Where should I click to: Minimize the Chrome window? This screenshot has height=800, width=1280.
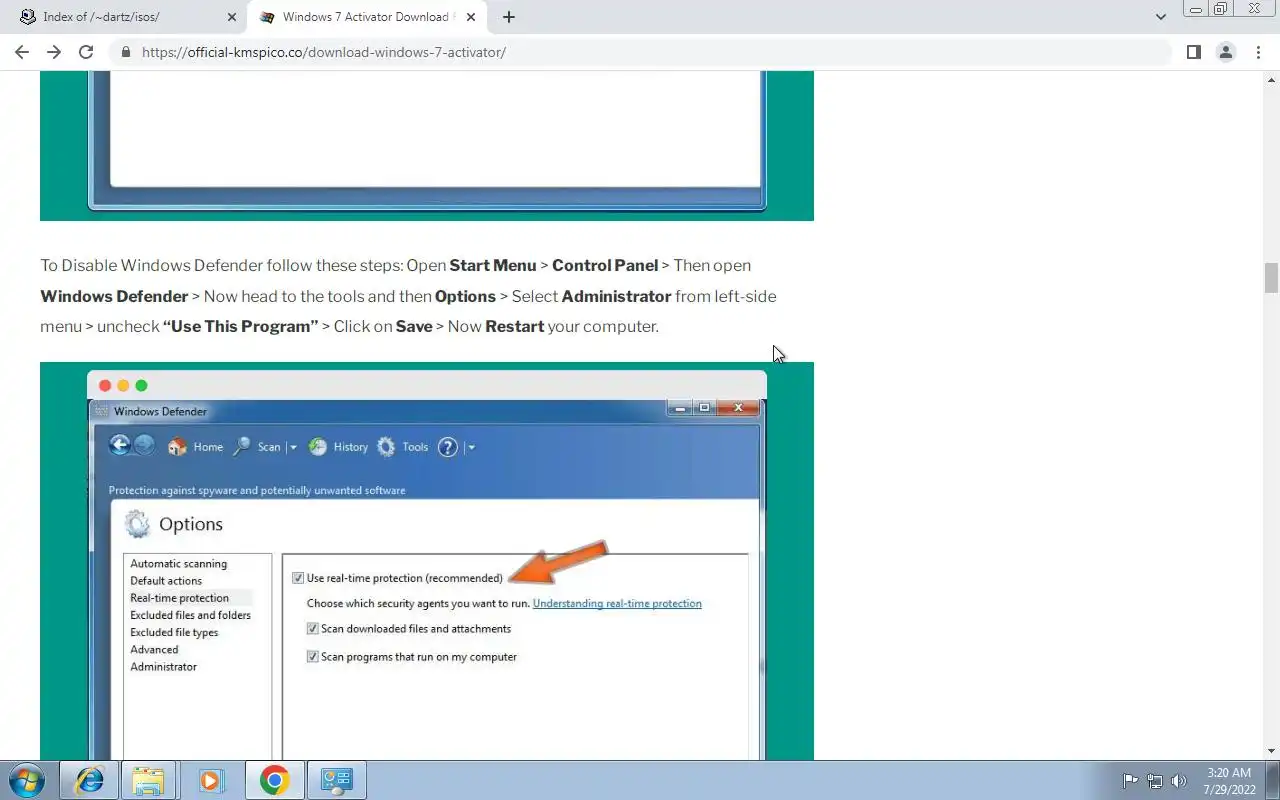(x=1196, y=9)
